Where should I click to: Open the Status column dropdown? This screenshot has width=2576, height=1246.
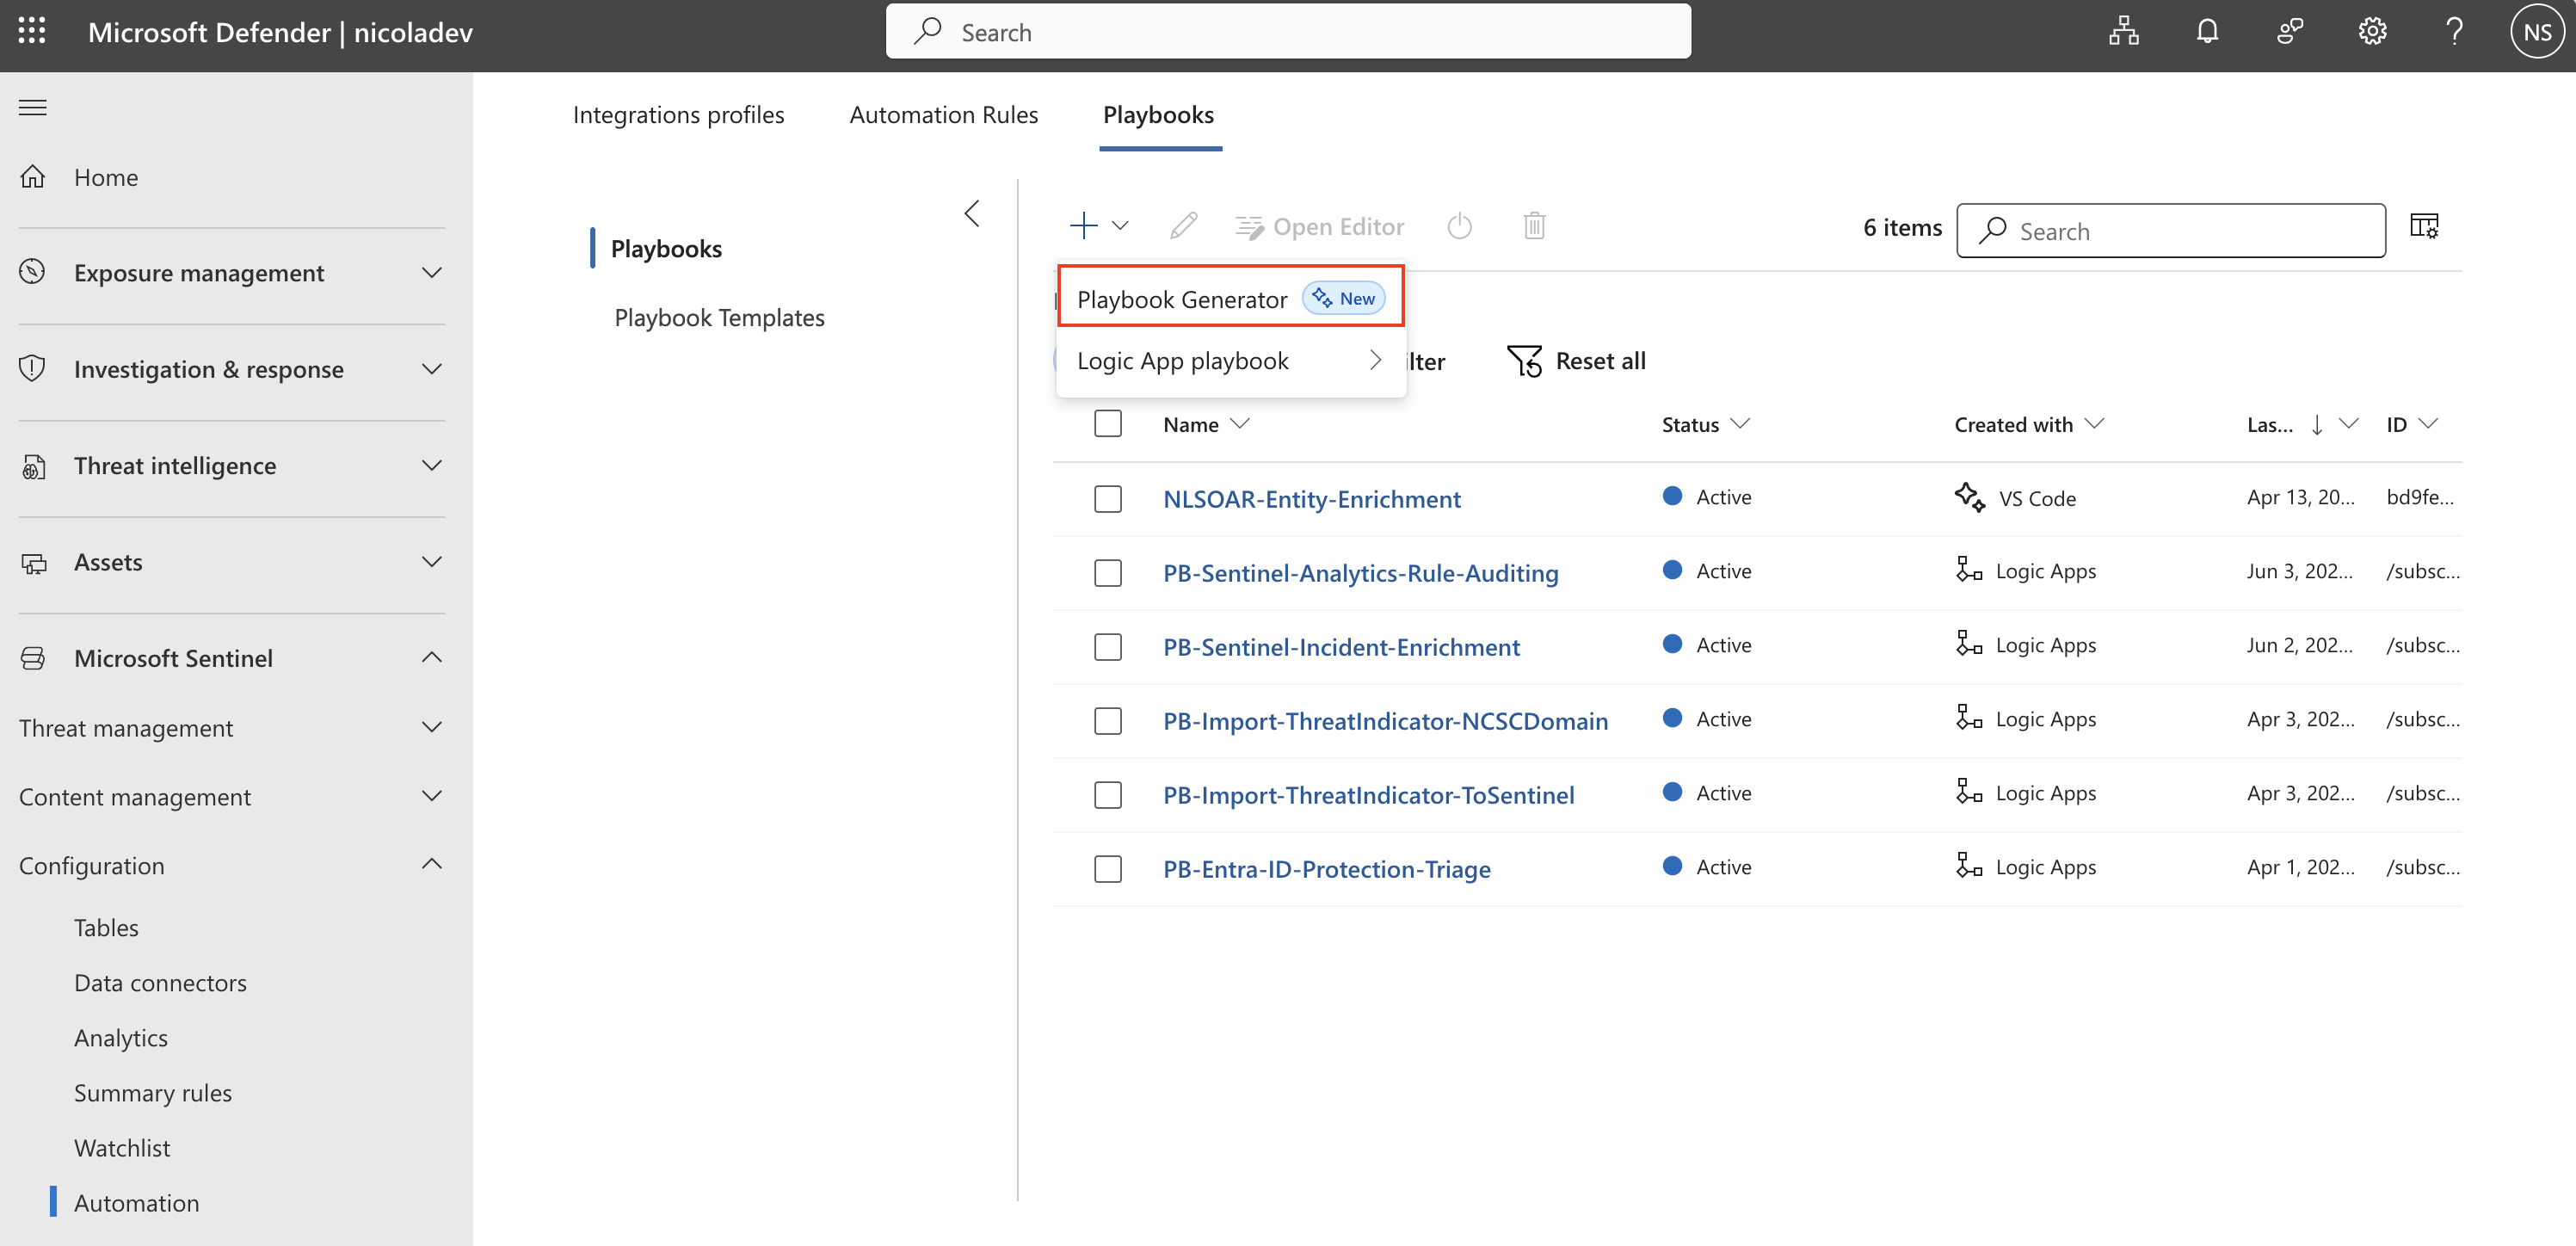coord(1740,424)
